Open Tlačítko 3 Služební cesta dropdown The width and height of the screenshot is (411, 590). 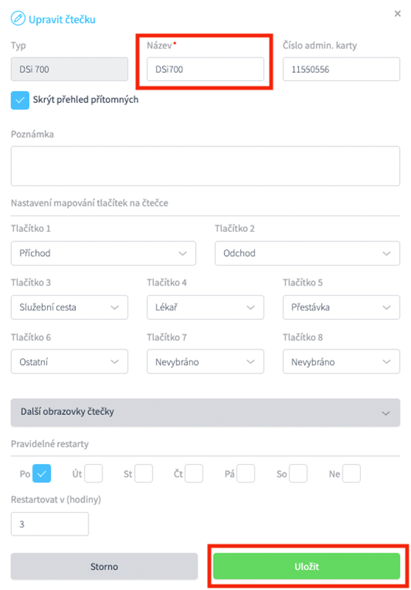69,307
